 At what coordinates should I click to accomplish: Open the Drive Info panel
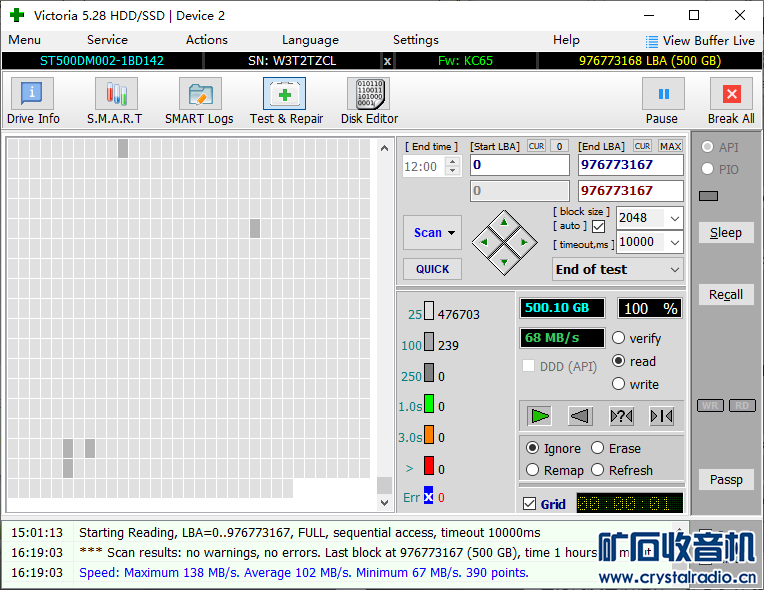tap(33, 102)
